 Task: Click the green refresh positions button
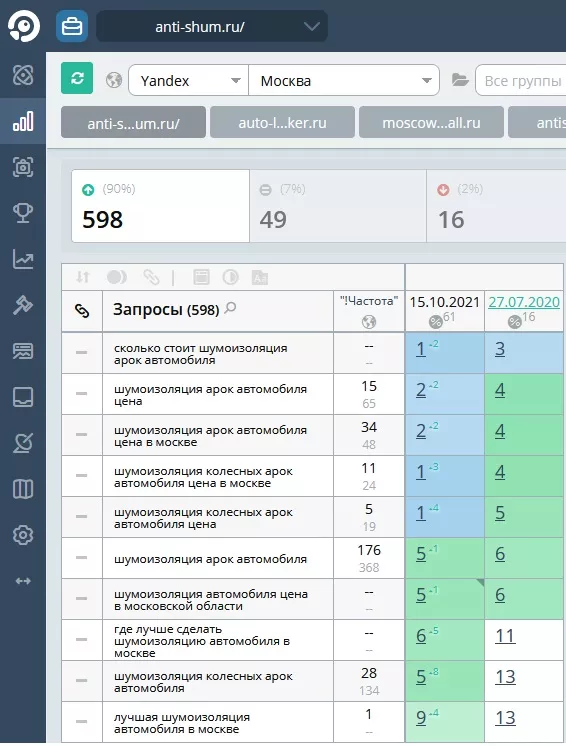pyautogui.click(x=77, y=78)
